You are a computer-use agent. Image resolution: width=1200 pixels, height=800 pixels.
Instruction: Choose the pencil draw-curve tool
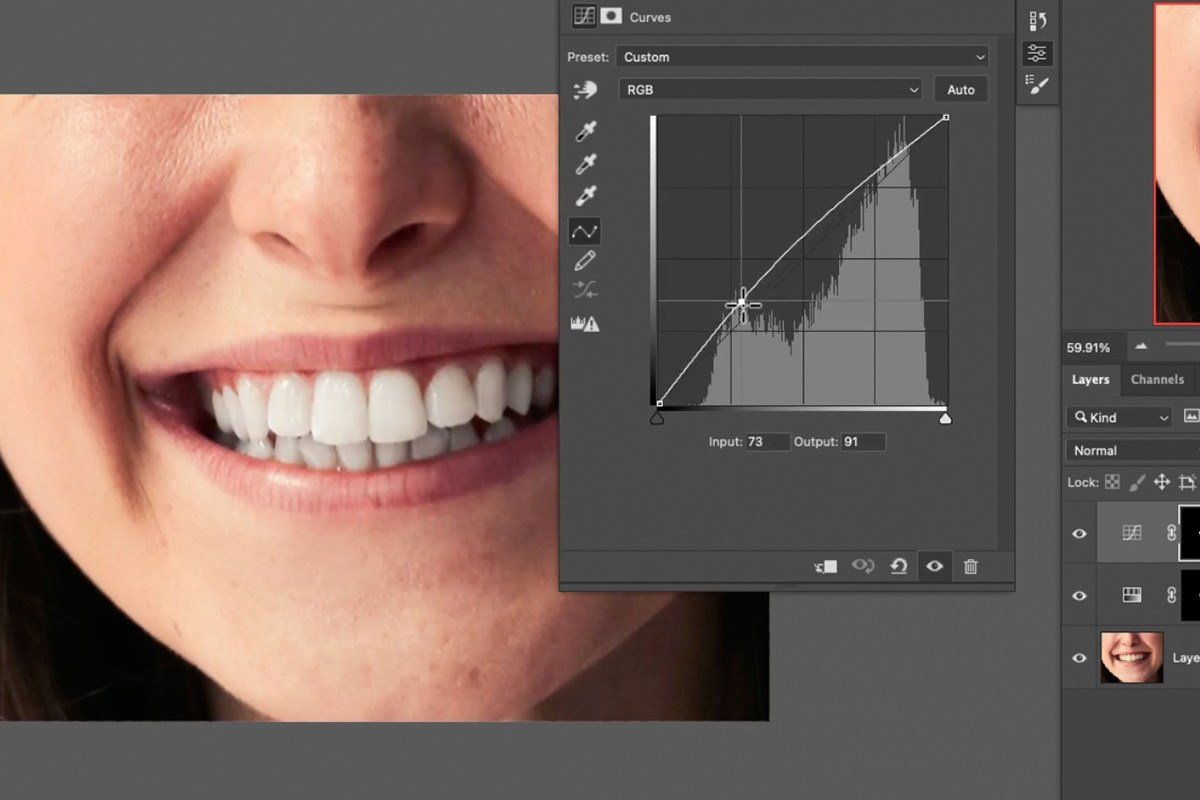pyautogui.click(x=586, y=261)
